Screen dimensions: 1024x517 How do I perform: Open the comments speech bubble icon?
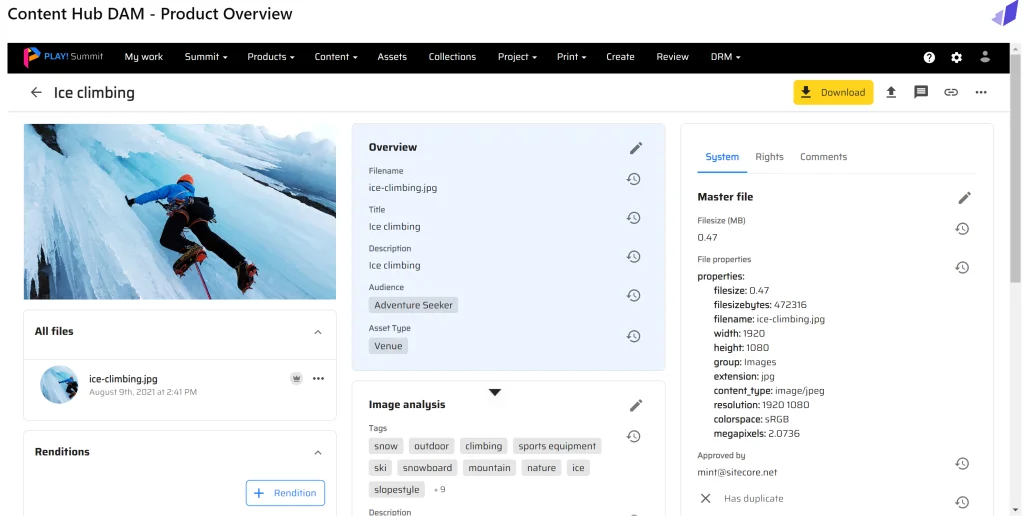[921, 92]
